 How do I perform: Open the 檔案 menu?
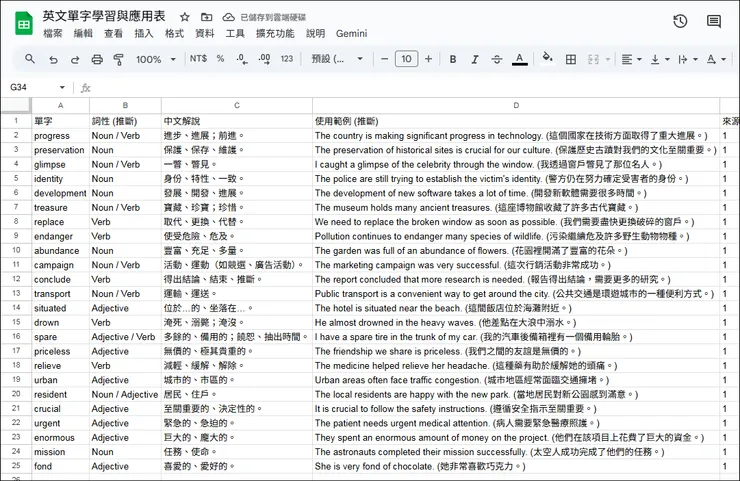click(x=53, y=34)
